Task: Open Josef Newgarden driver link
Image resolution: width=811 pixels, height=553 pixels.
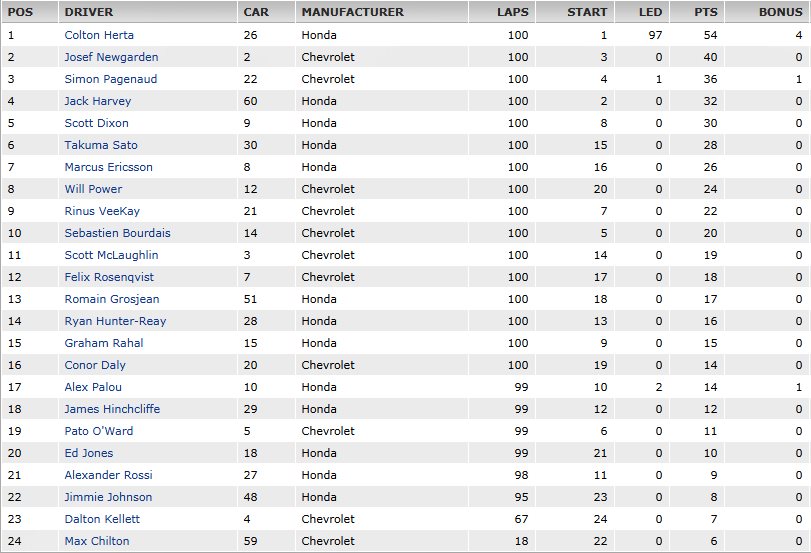Action: (111, 57)
